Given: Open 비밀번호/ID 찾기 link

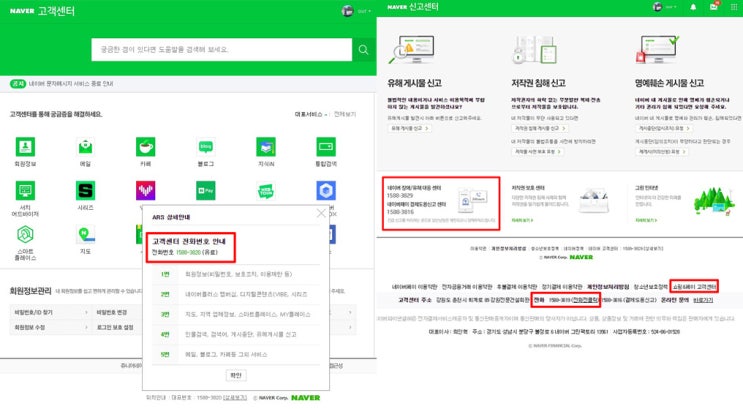Looking at the screenshot, I should 50,312.
